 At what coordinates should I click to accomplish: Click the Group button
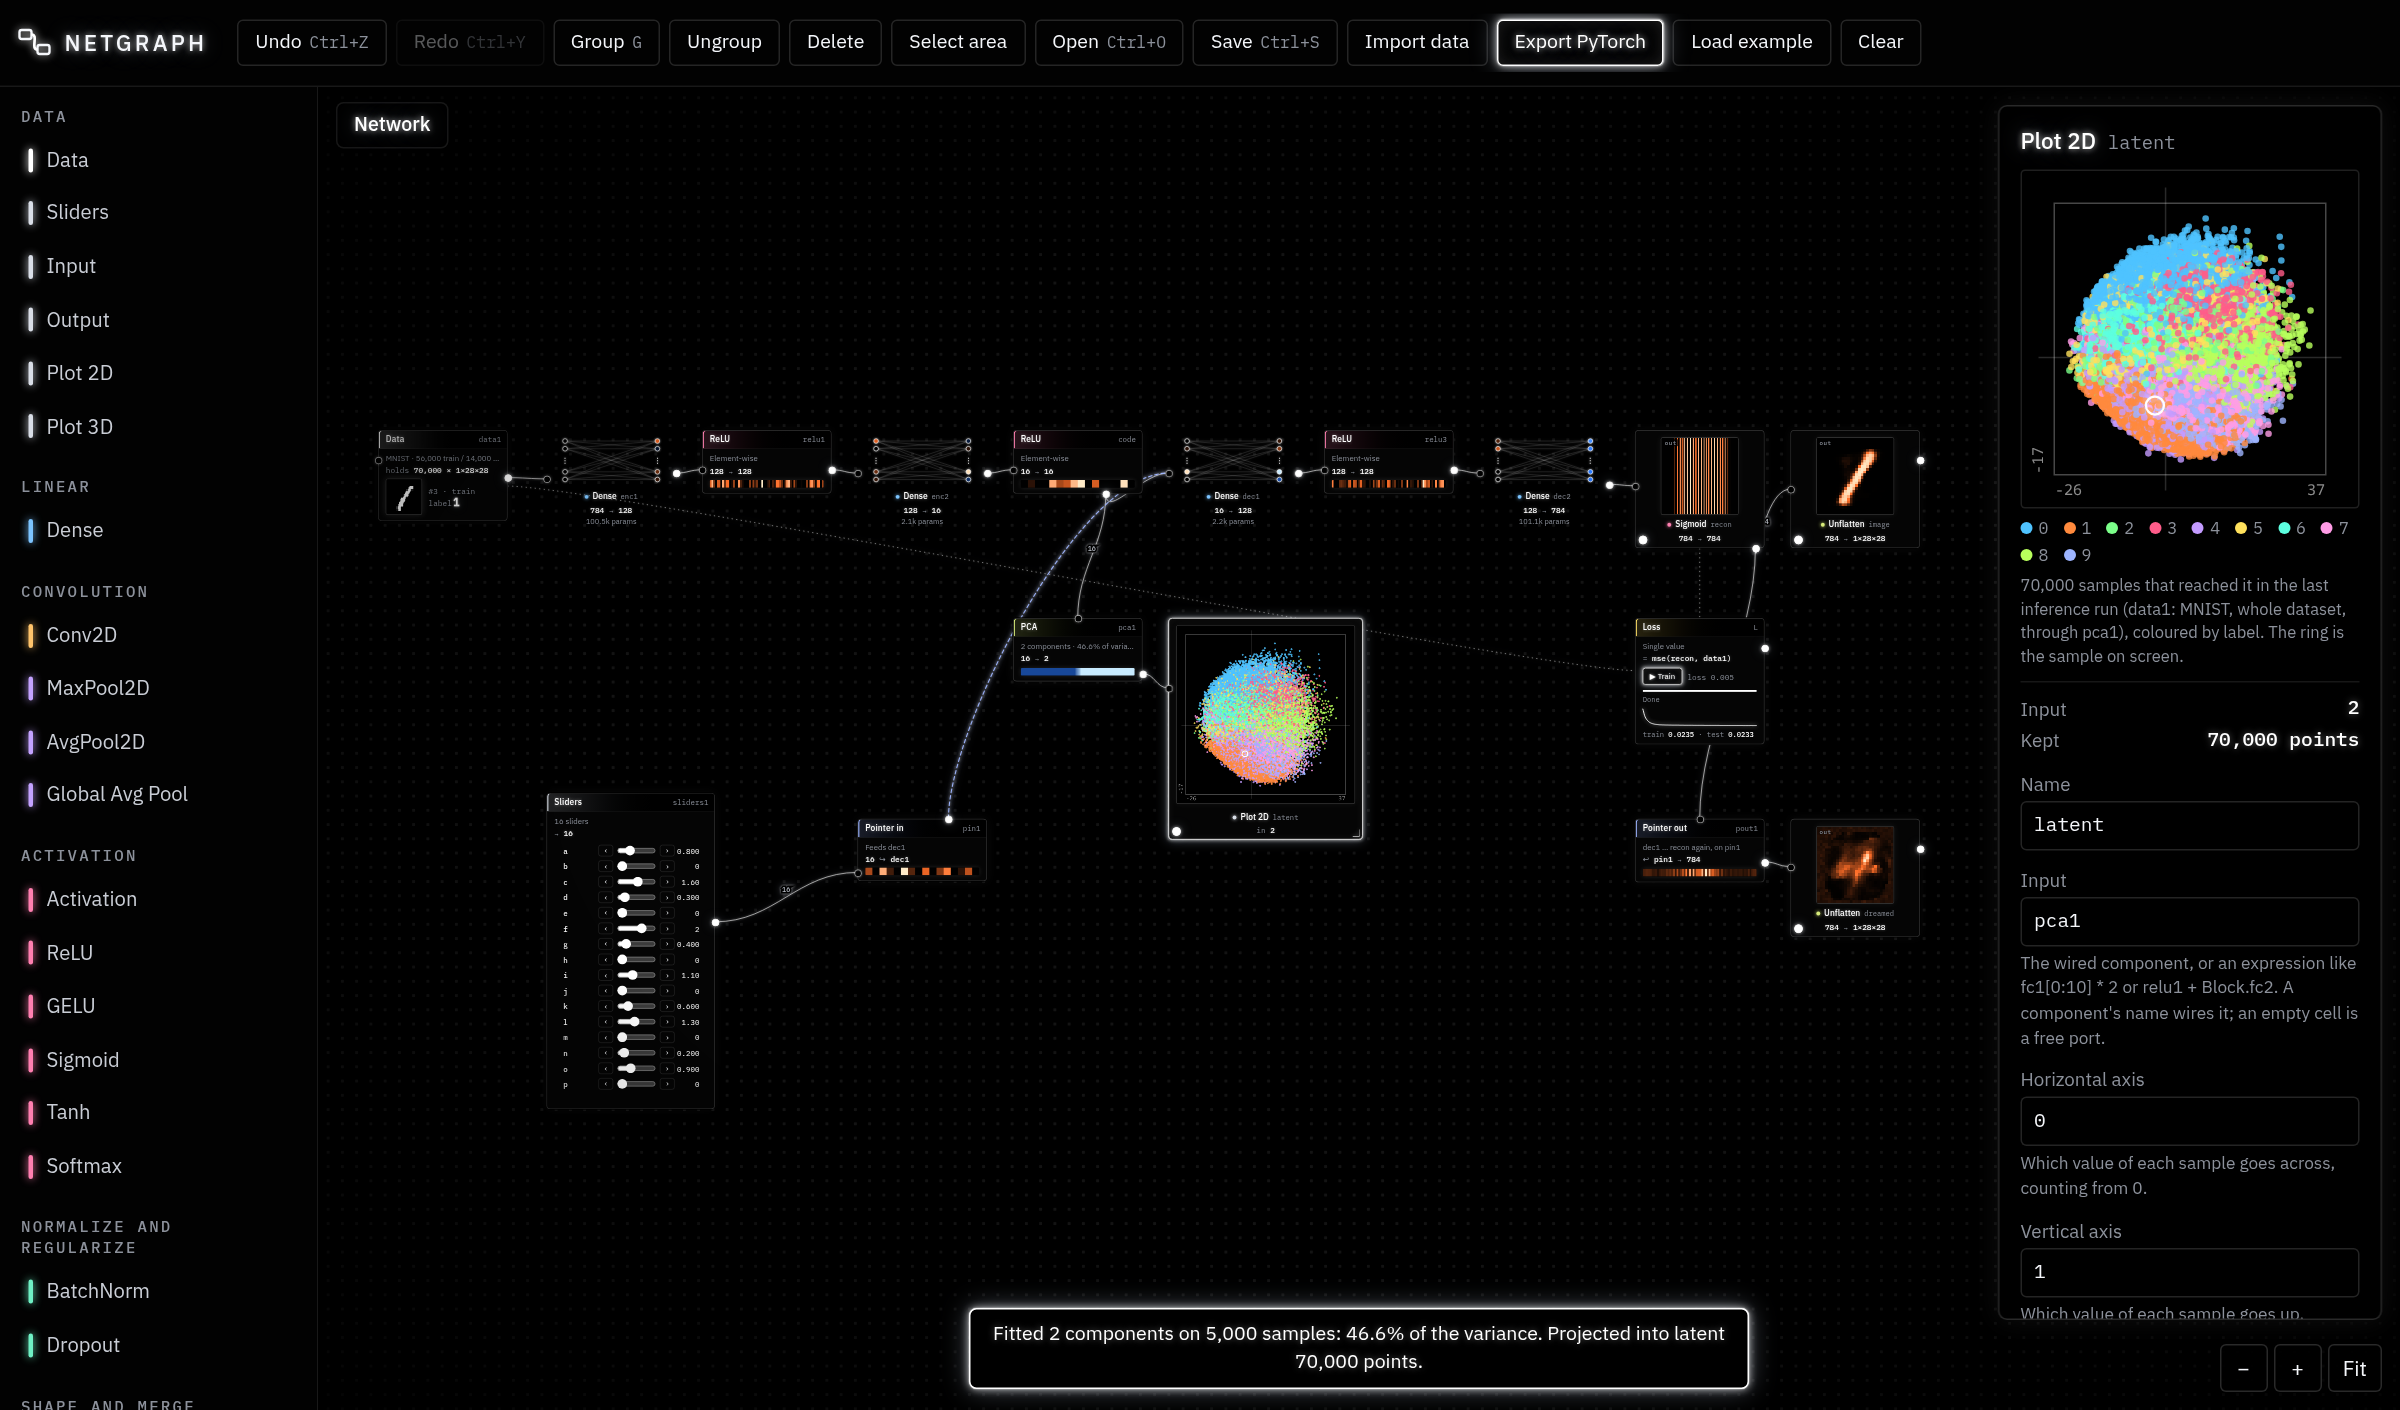tap(606, 42)
